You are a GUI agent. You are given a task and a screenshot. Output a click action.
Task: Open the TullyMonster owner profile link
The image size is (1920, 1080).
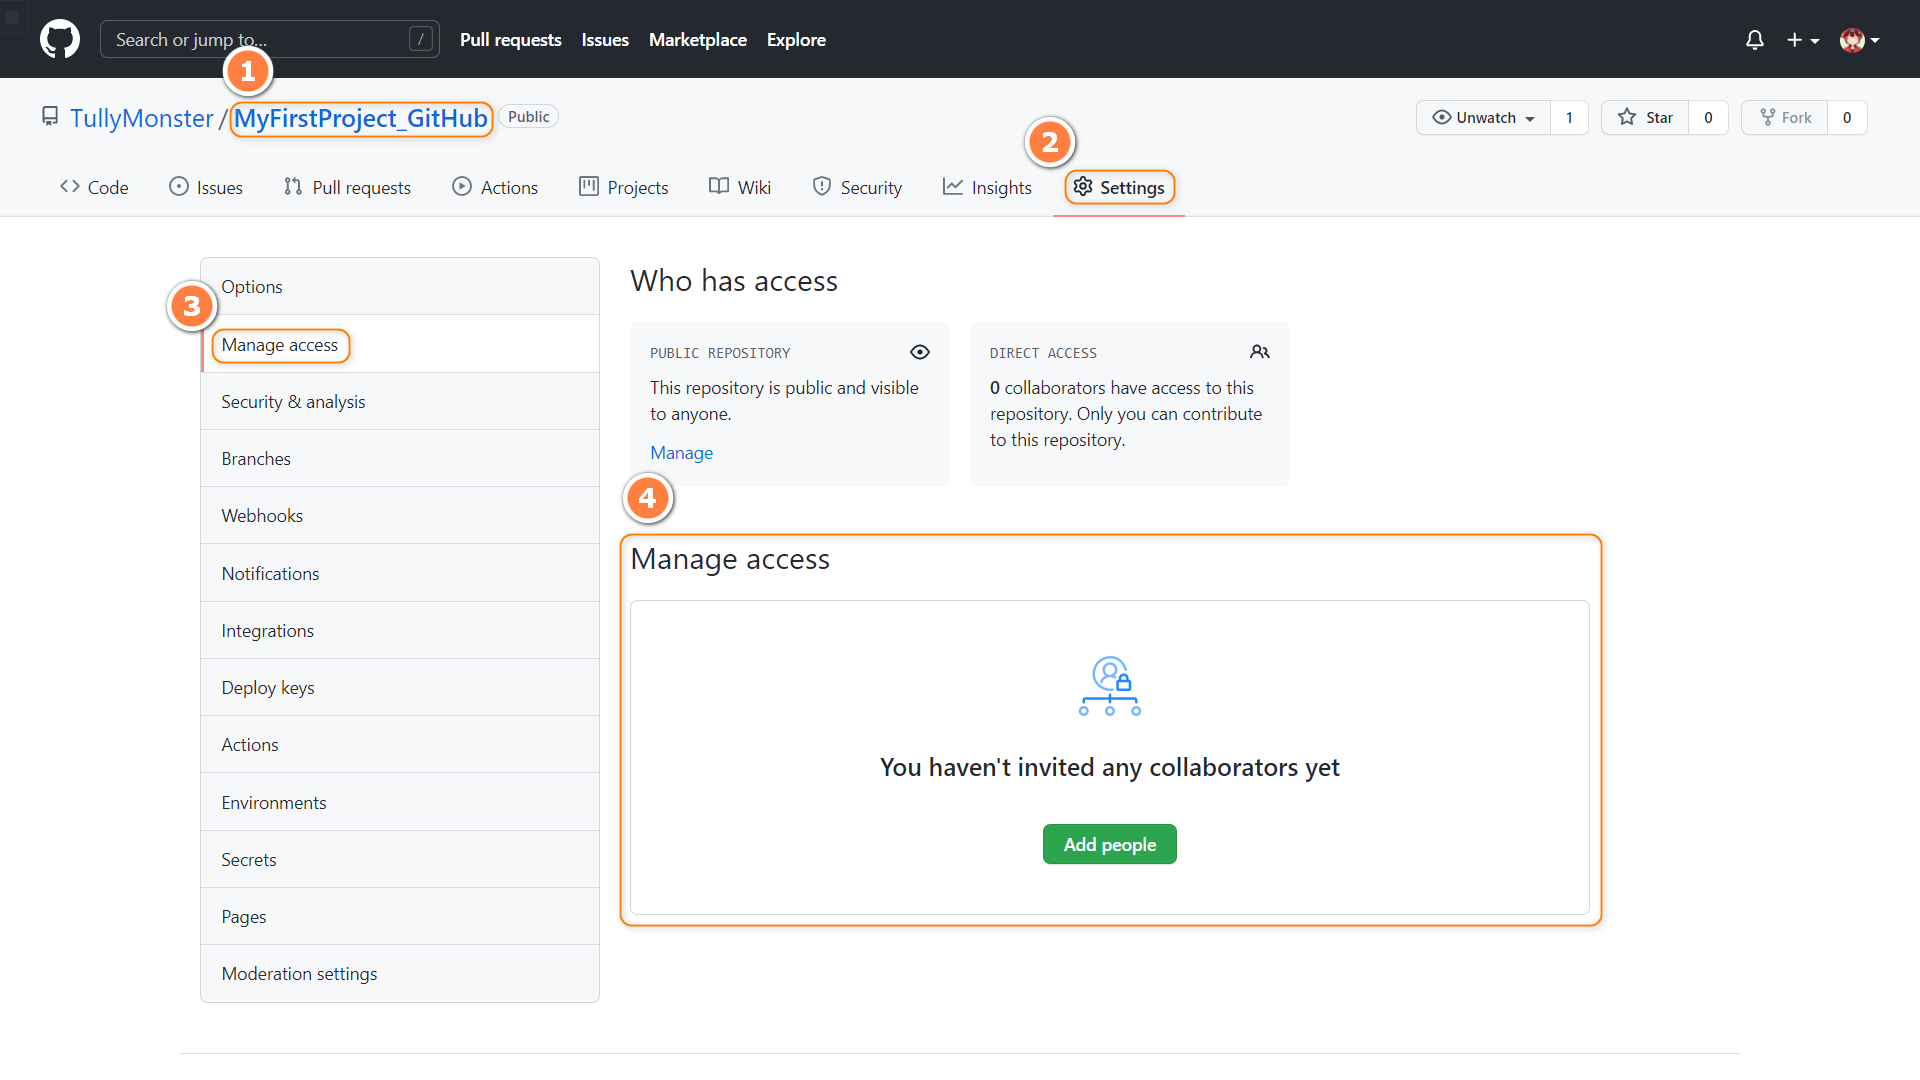[x=142, y=118]
